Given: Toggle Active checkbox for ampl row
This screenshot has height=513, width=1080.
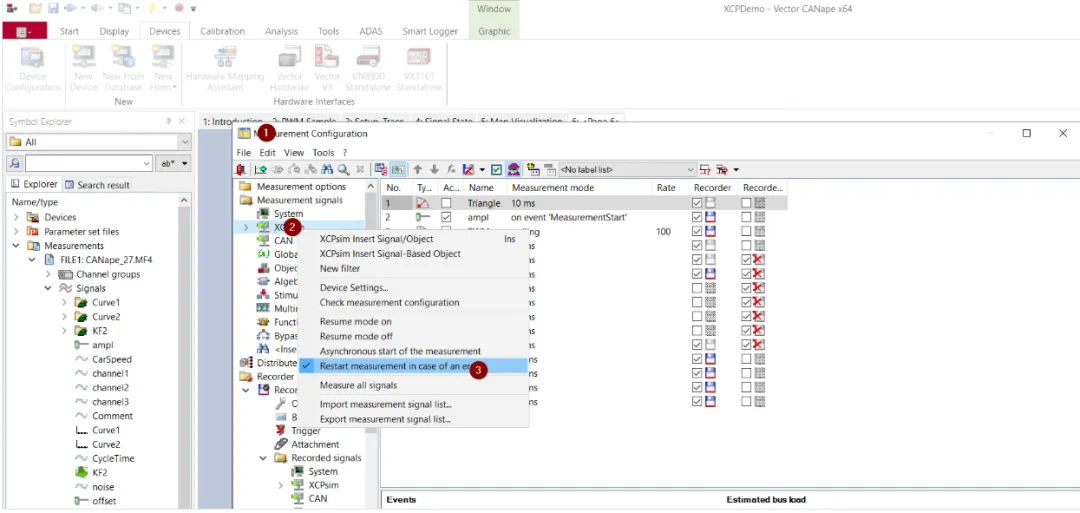Looking at the screenshot, I should (x=446, y=217).
